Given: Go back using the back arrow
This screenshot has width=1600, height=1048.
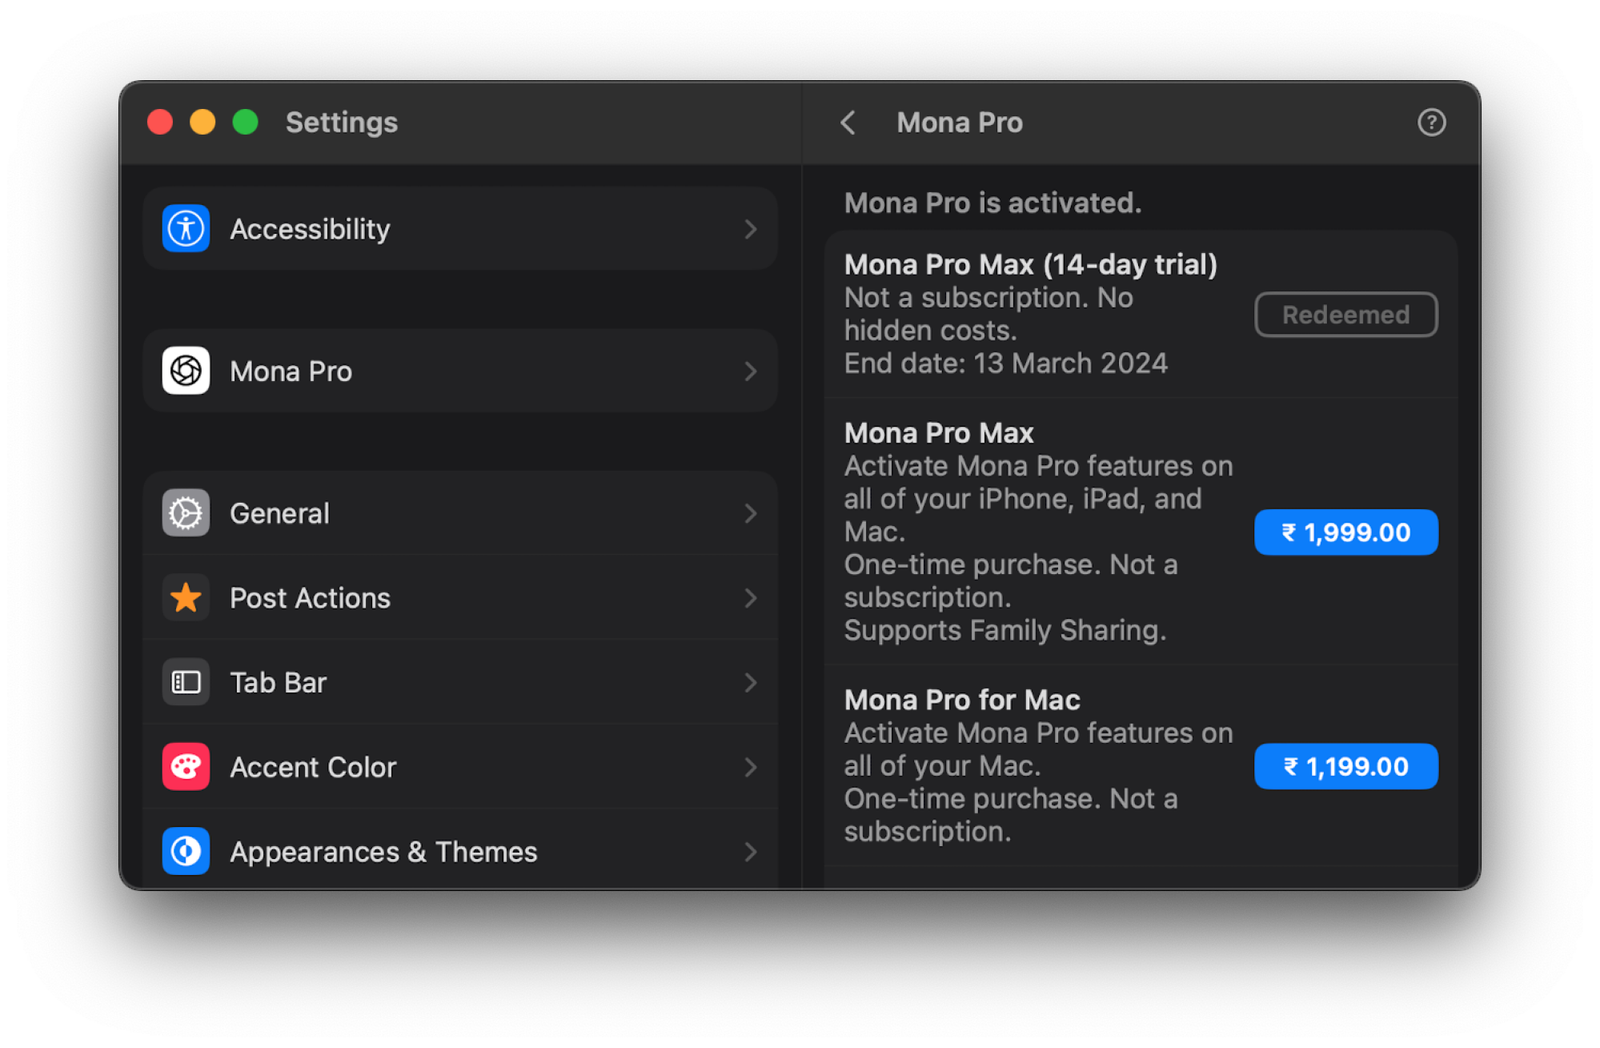Looking at the screenshot, I should pyautogui.click(x=848, y=122).
